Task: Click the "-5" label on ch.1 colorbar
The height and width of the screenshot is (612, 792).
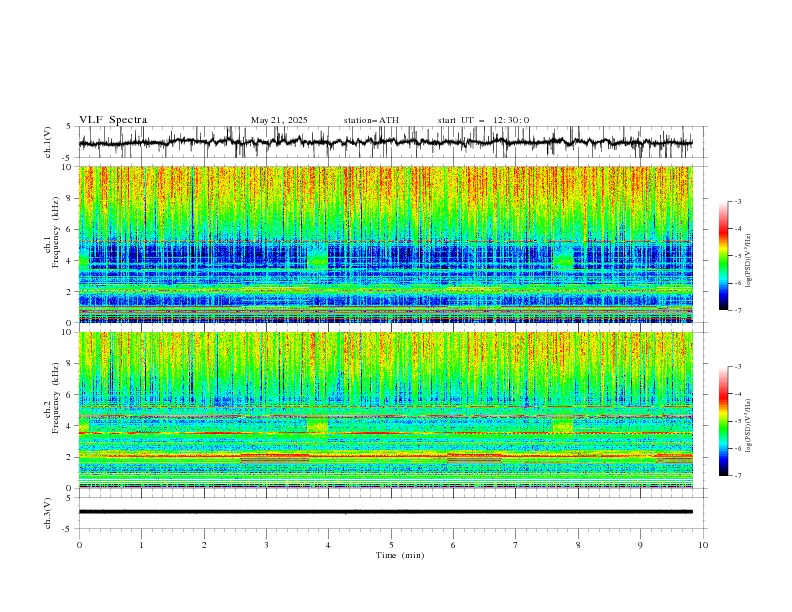Action: [737, 256]
